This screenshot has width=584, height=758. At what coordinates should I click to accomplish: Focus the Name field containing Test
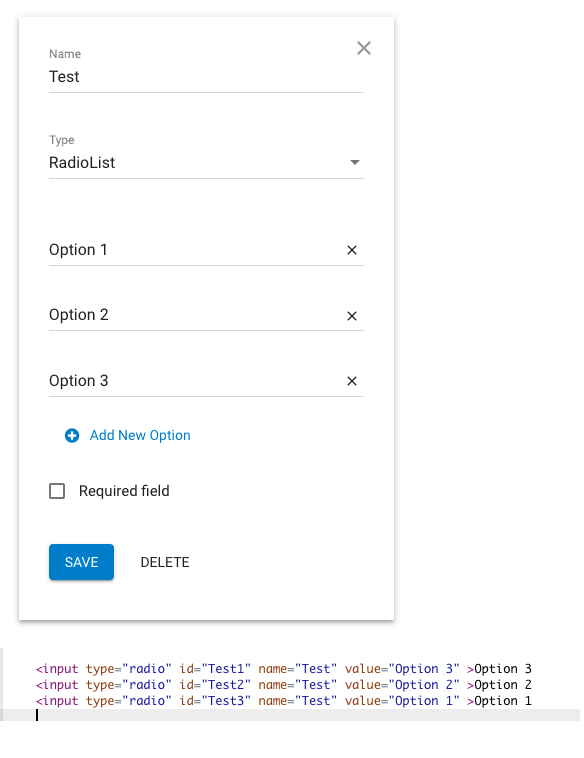pos(206,76)
